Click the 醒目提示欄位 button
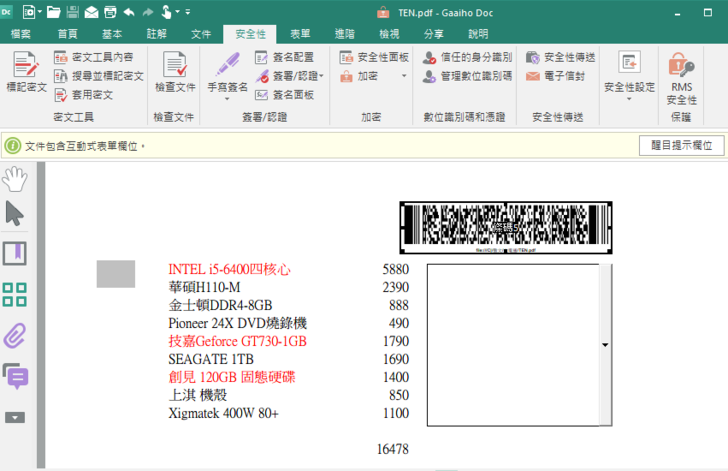Image resolution: width=728 pixels, height=471 pixels. [681, 146]
